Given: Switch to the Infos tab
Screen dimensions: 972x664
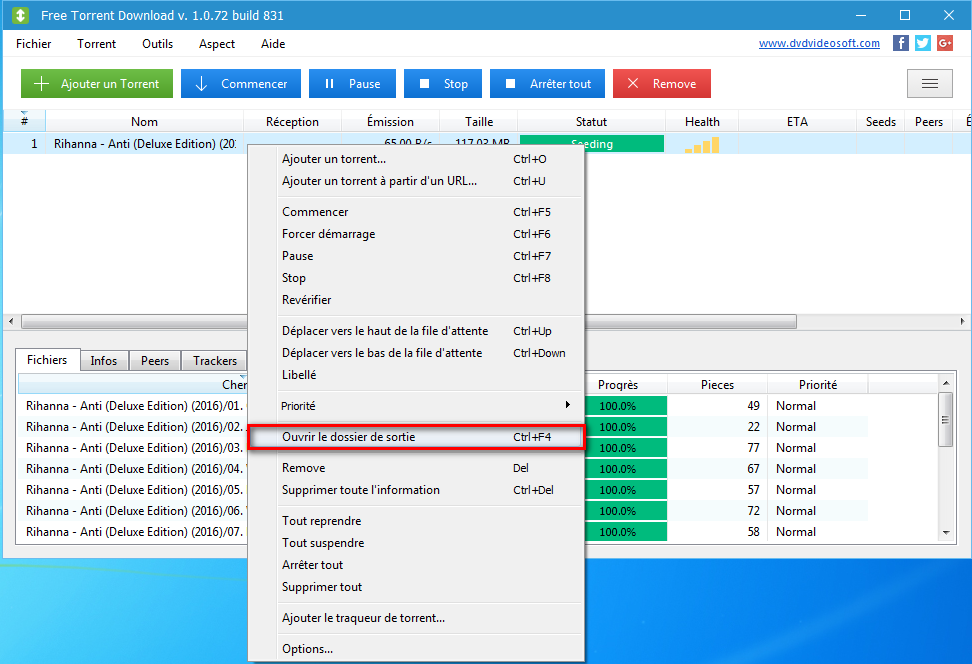Looking at the screenshot, I should 104,361.
